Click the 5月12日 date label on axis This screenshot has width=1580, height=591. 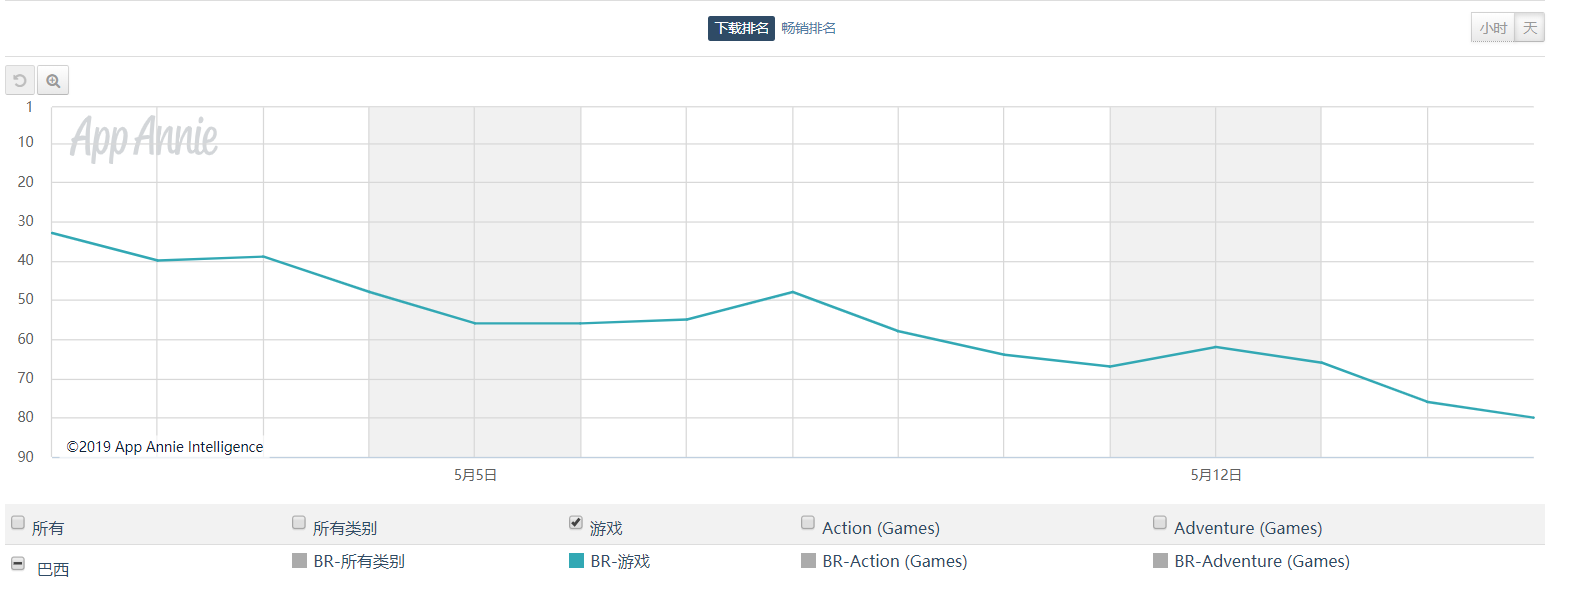[x=1216, y=475]
